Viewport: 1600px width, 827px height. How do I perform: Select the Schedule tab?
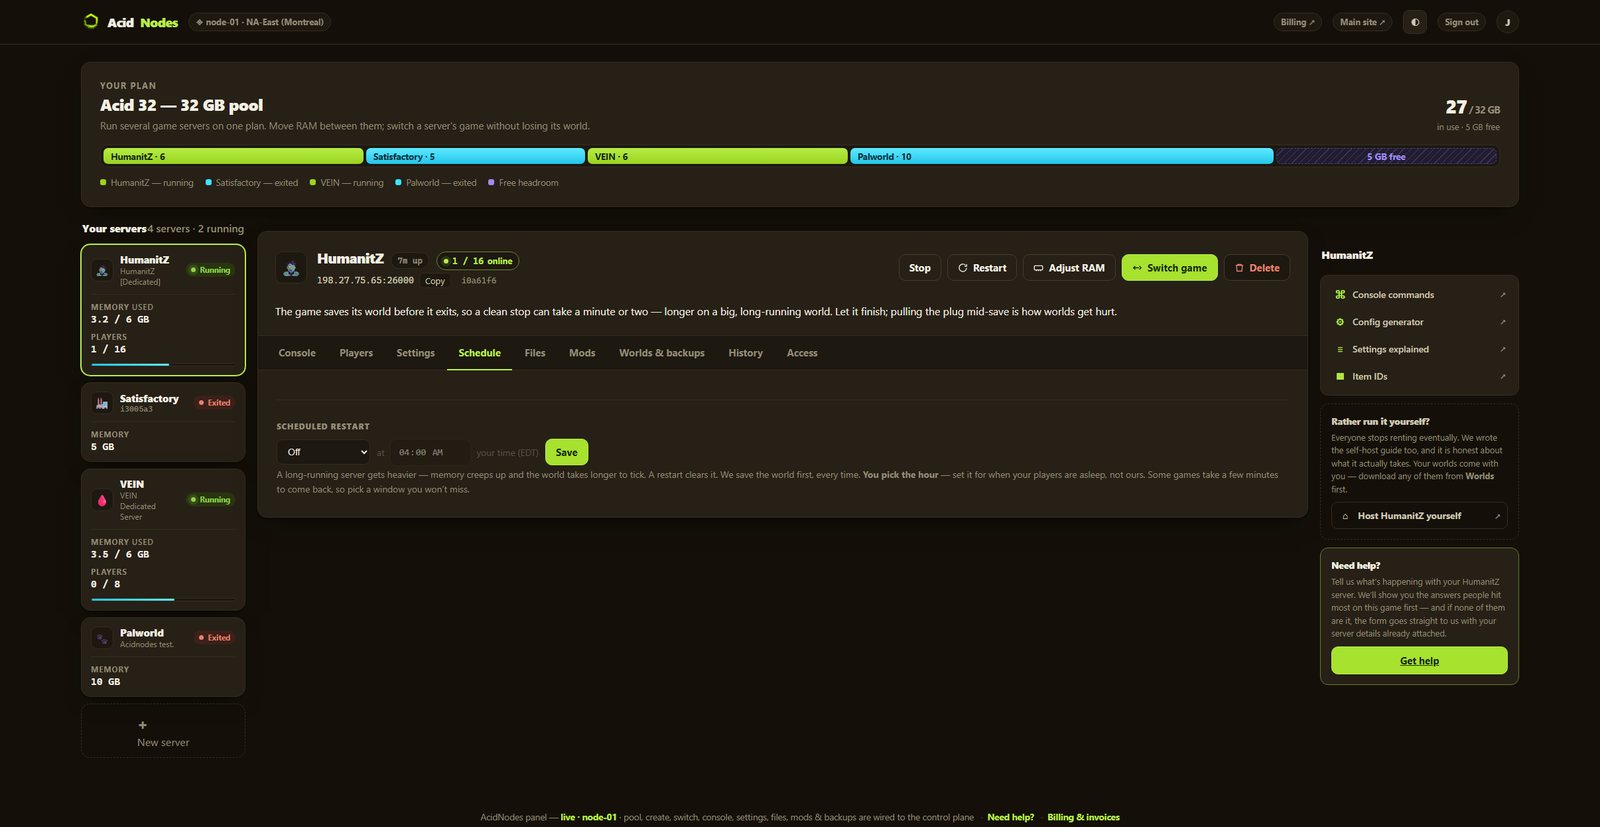click(x=479, y=353)
